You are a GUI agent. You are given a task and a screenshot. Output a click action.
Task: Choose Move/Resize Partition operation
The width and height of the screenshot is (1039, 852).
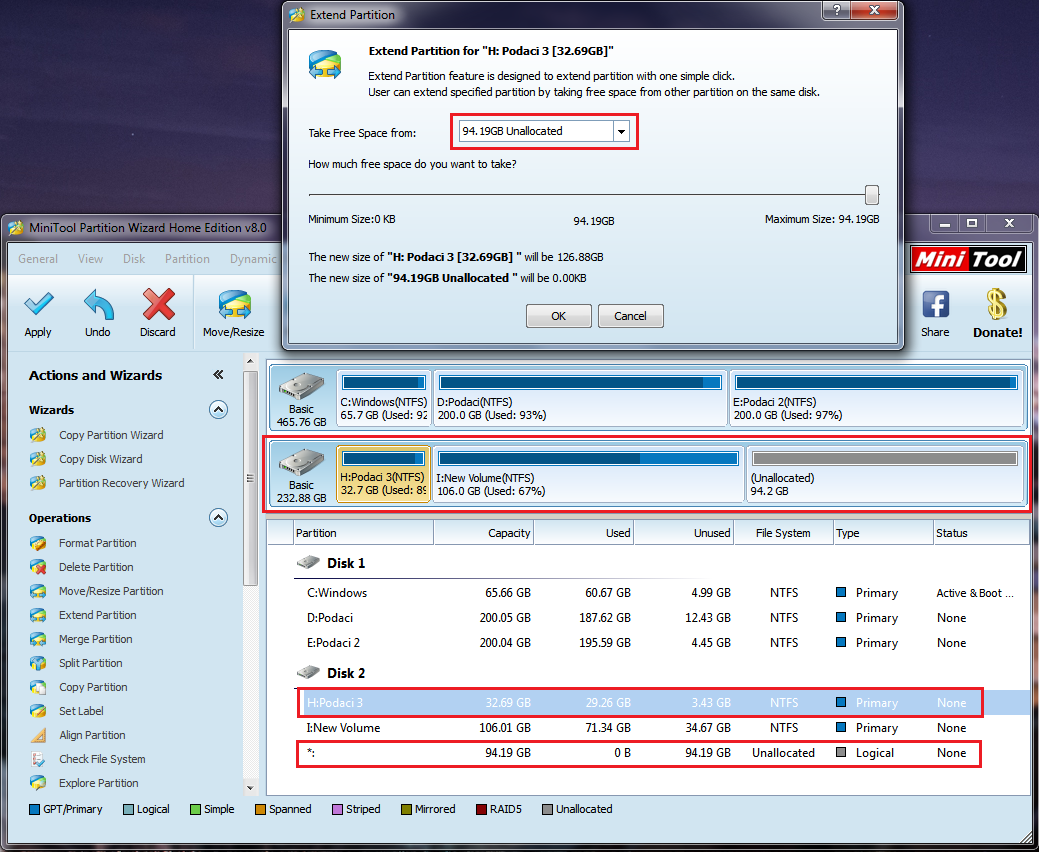click(x=111, y=591)
